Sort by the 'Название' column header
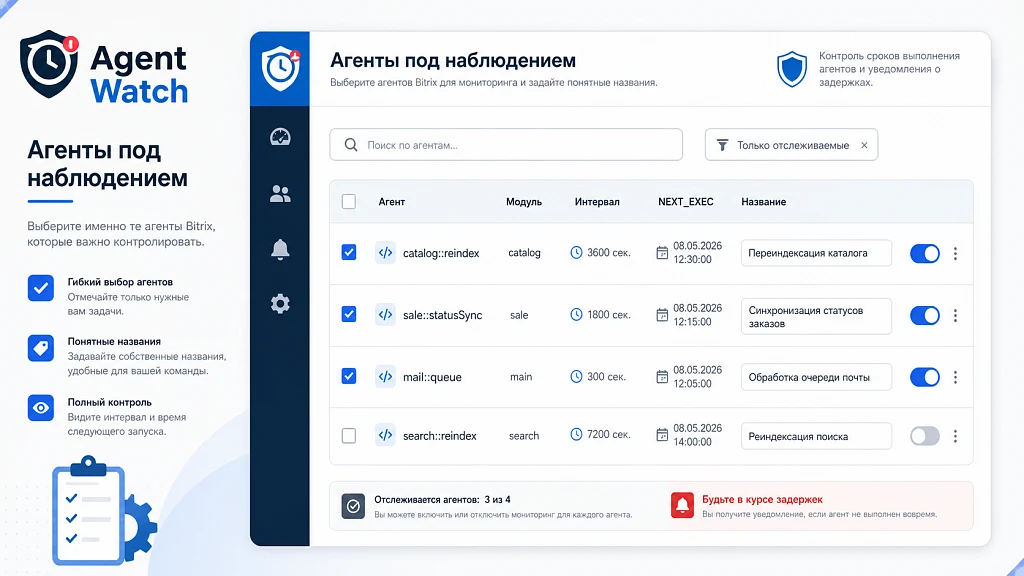Screen dimensions: 1024x576 763,202
